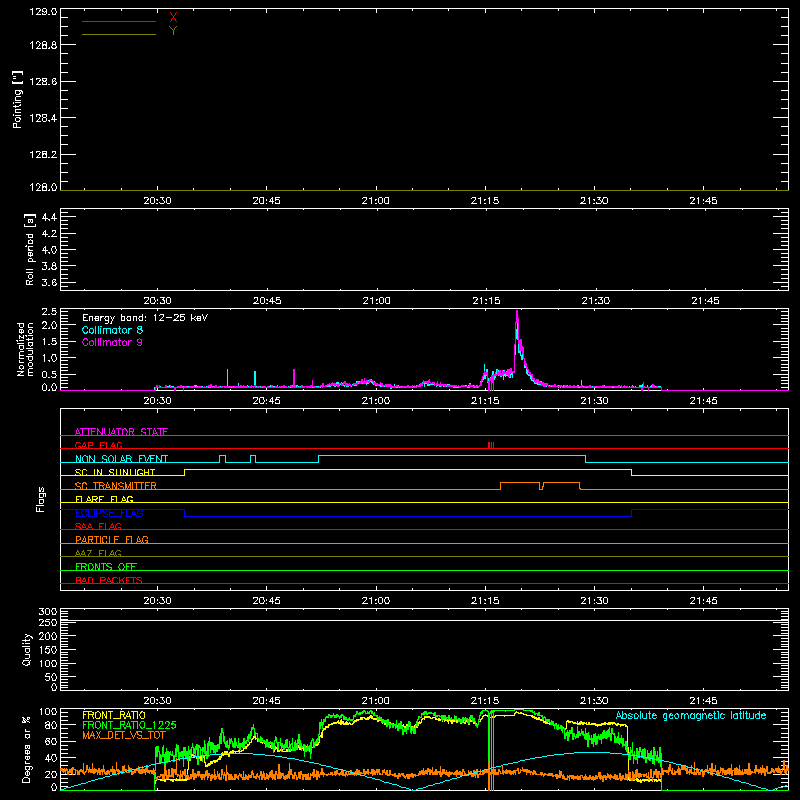Click the 'Energy band: 12-25 keV' text
The height and width of the screenshot is (800, 800).
coord(145,318)
